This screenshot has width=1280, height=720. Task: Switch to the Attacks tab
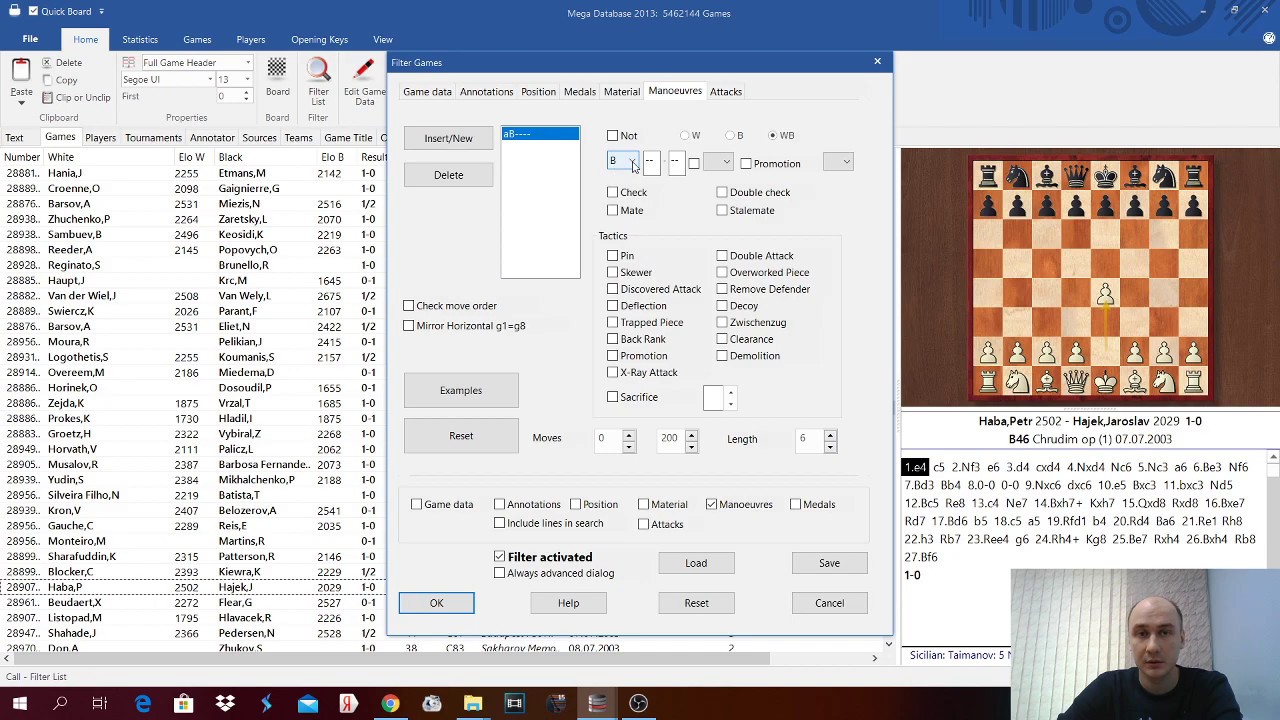(x=726, y=92)
